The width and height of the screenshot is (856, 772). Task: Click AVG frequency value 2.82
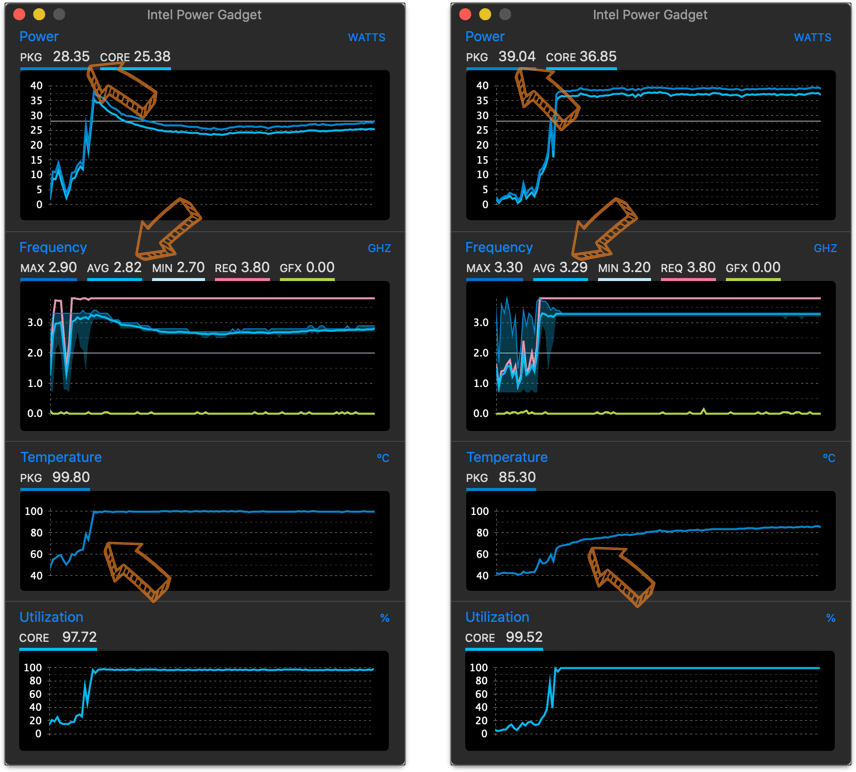(128, 268)
